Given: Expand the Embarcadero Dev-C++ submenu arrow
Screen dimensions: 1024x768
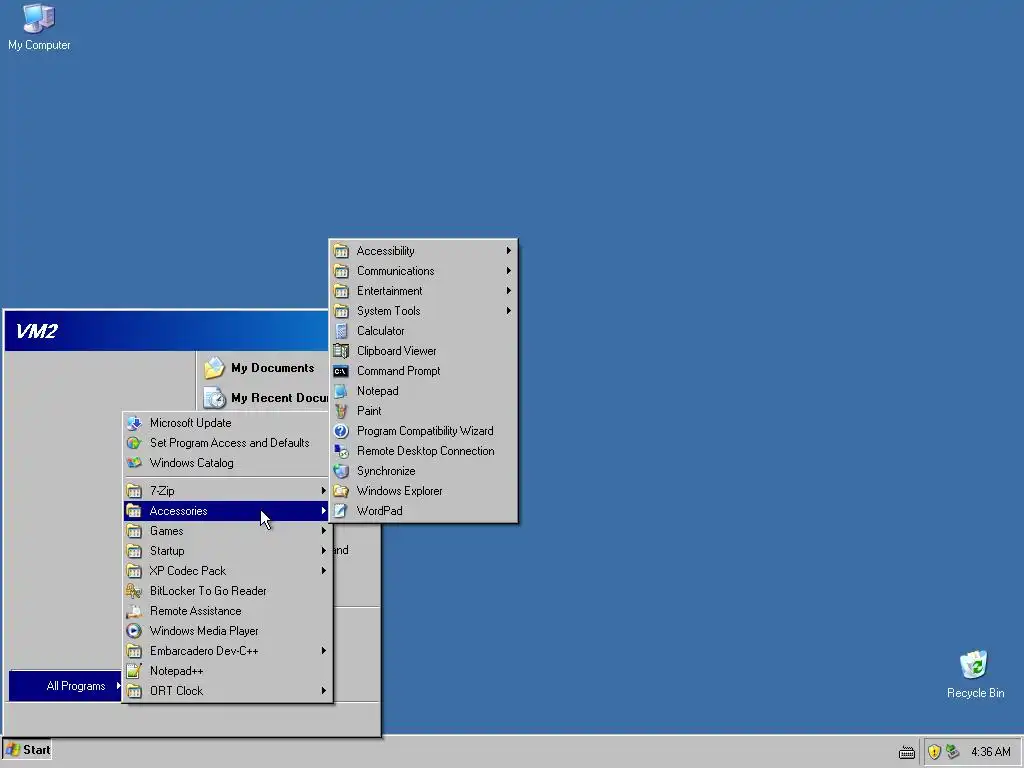Looking at the screenshot, I should tap(323, 651).
